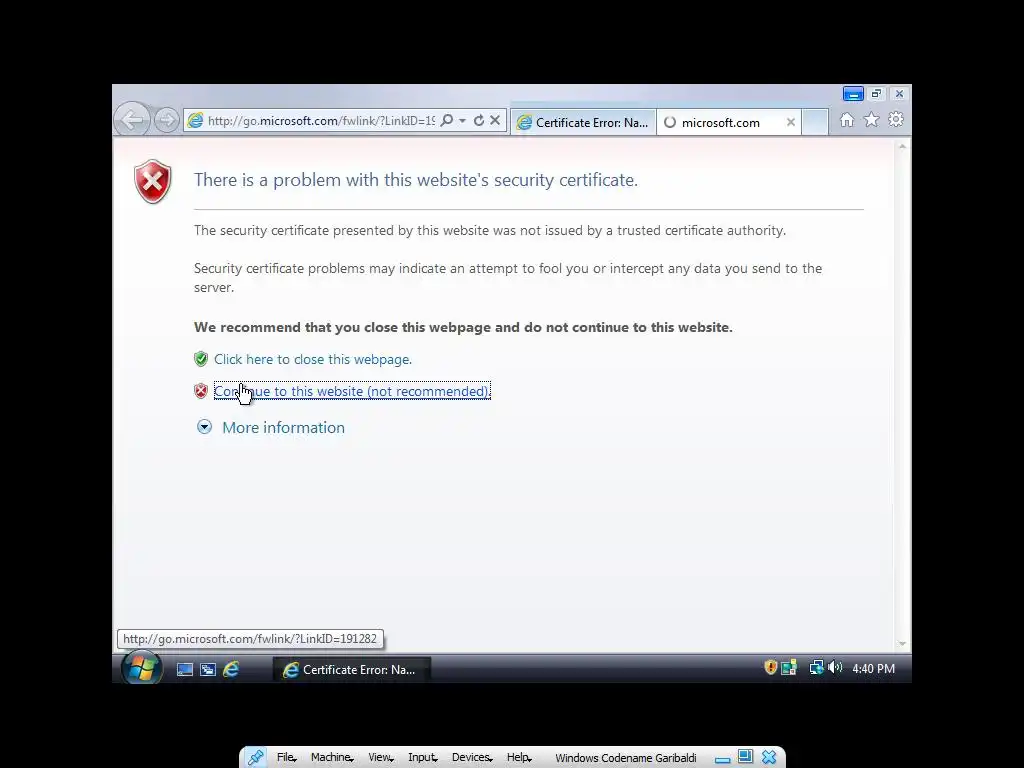Exit fullscreen via VM toolbar window icon
The height and width of the screenshot is (768, 1024).
pos(745,757)
